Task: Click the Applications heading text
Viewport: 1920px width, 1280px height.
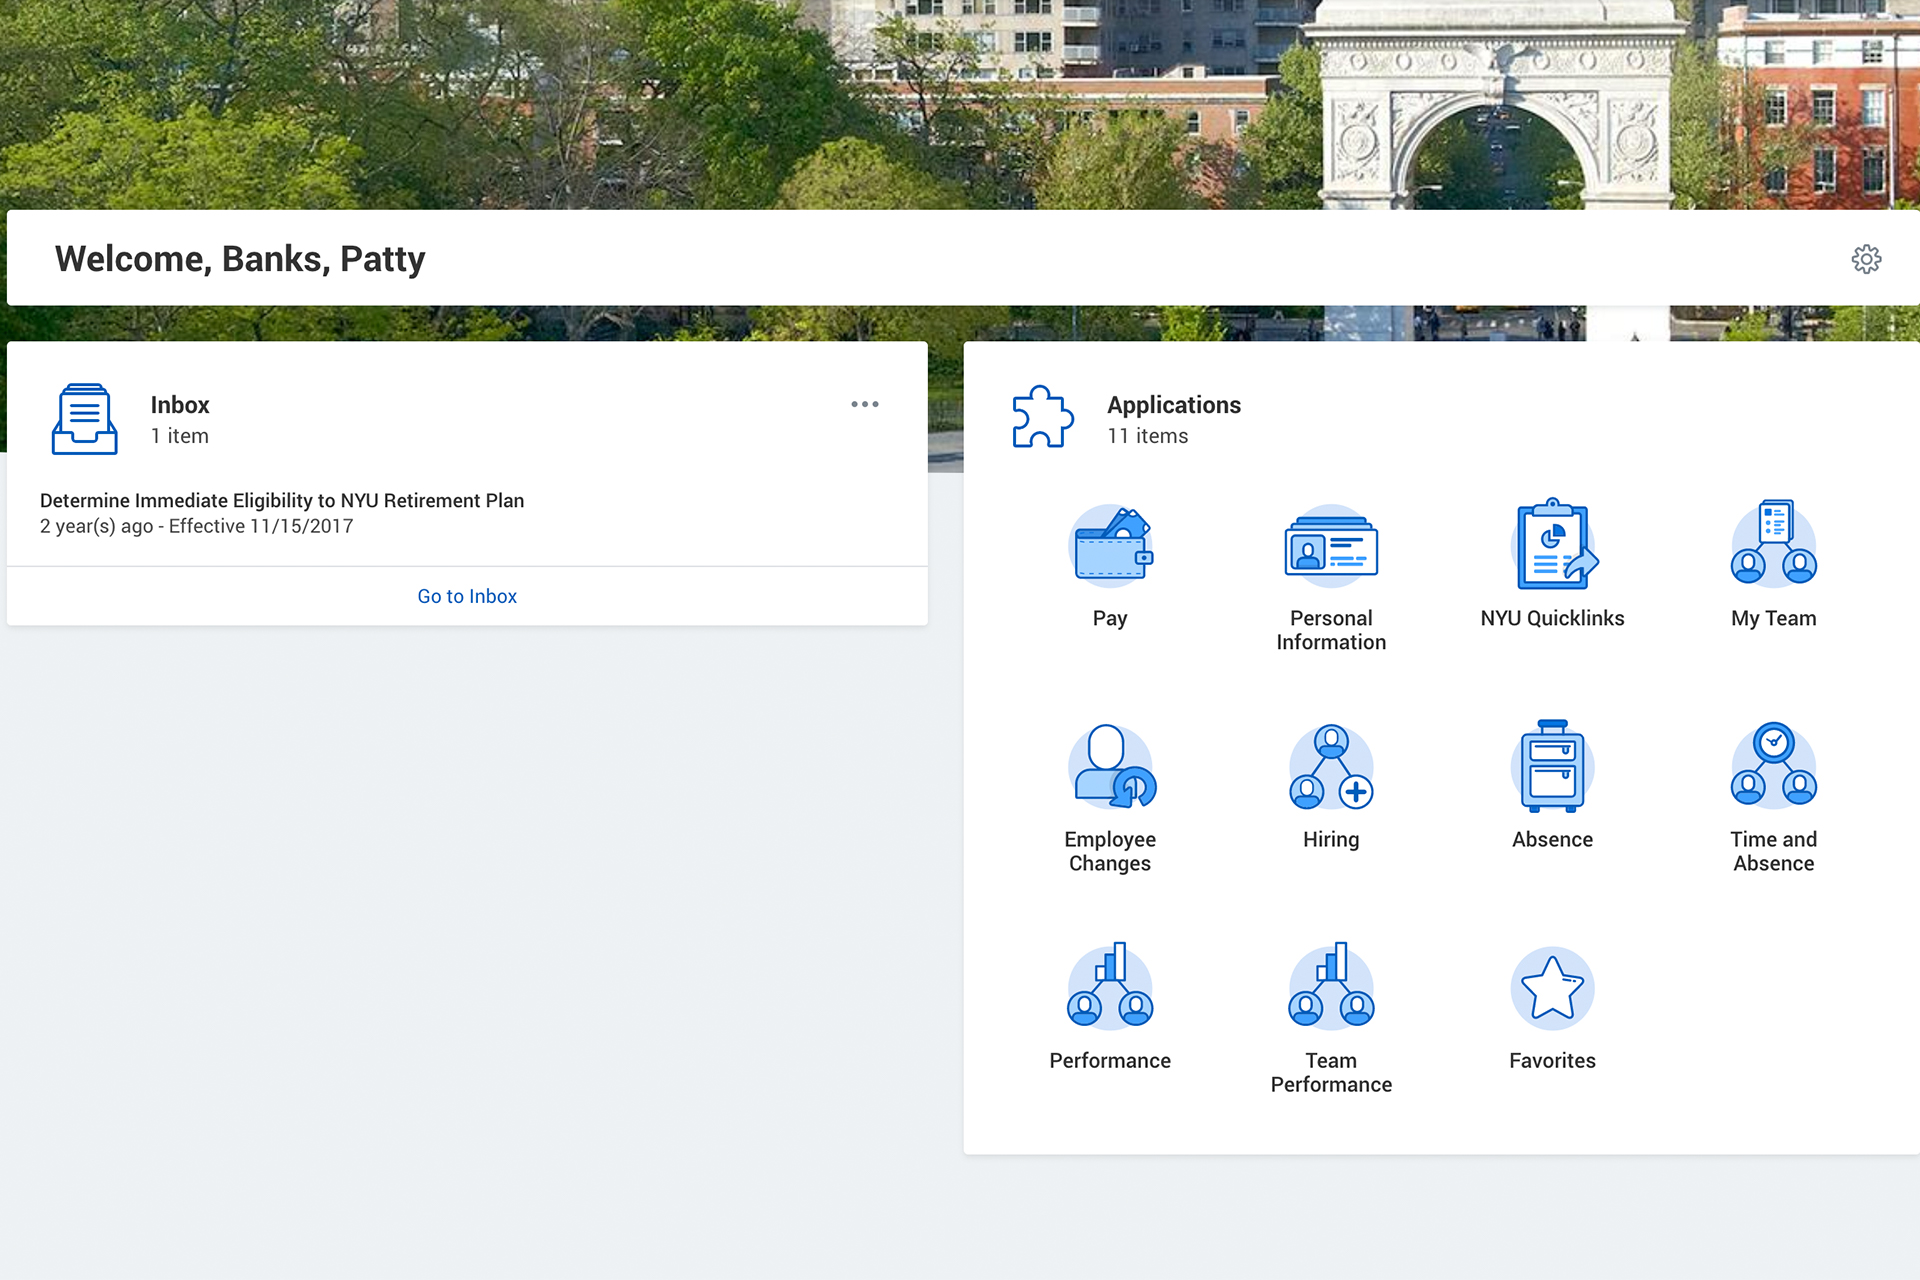Action: pos(1173,405)
